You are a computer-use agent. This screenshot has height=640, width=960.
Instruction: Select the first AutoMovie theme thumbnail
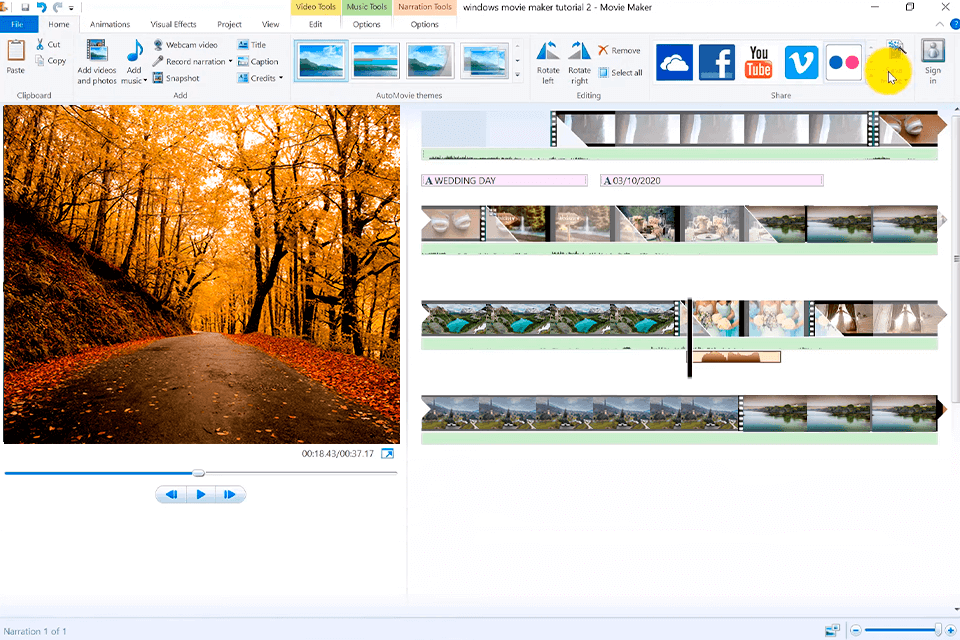(x=321, y=61)
